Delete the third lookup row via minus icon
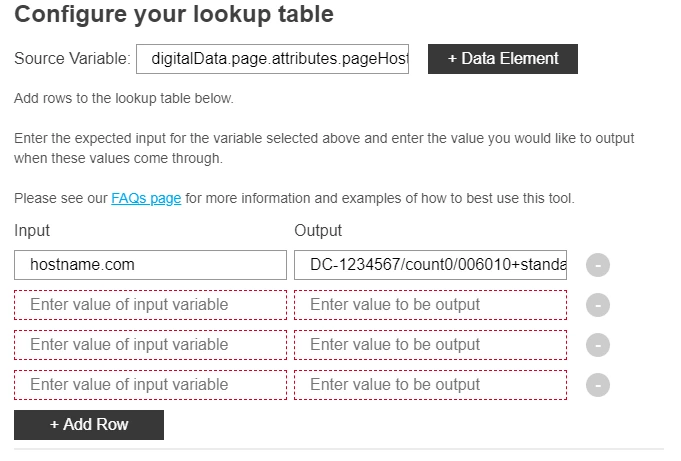 [598, 345]
